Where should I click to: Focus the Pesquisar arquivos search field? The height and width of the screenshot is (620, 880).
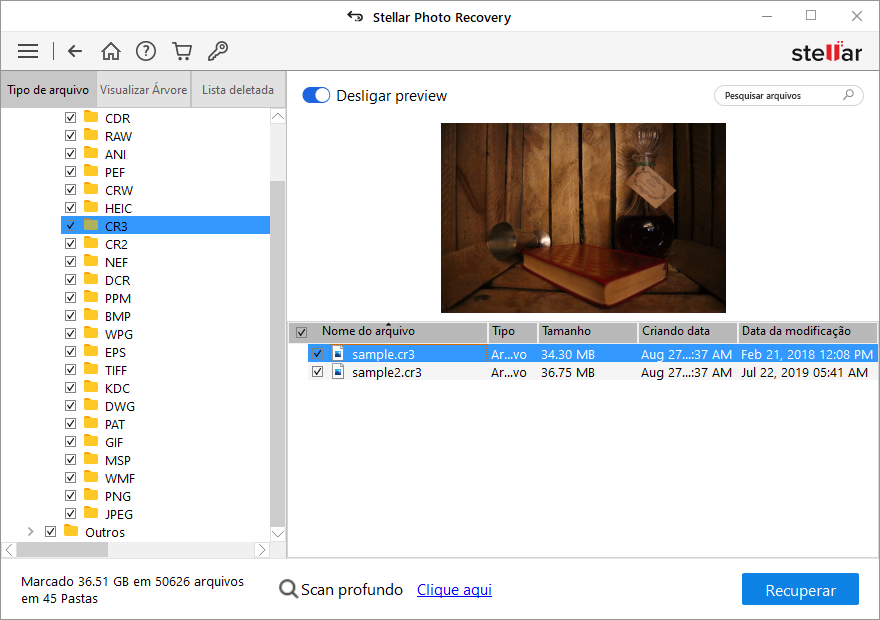(x=789, y=95)
